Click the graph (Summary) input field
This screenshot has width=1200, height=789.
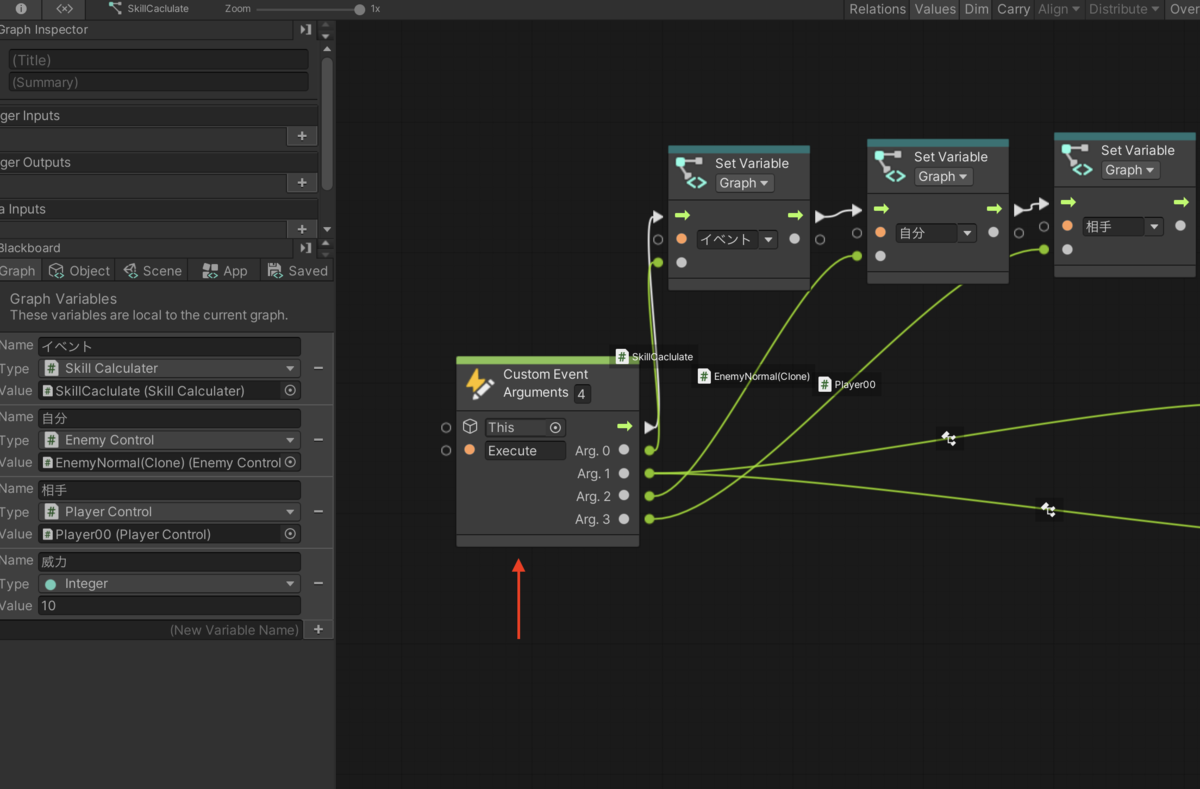pyautogui.click(x=159, y=82)
